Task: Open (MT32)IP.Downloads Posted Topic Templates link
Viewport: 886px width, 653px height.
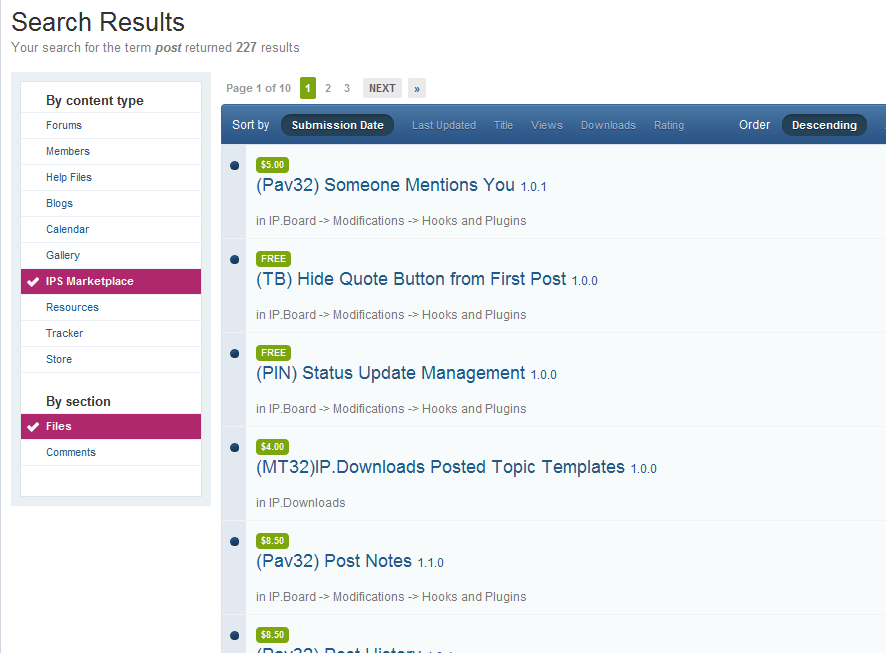Action: (440, 467)
